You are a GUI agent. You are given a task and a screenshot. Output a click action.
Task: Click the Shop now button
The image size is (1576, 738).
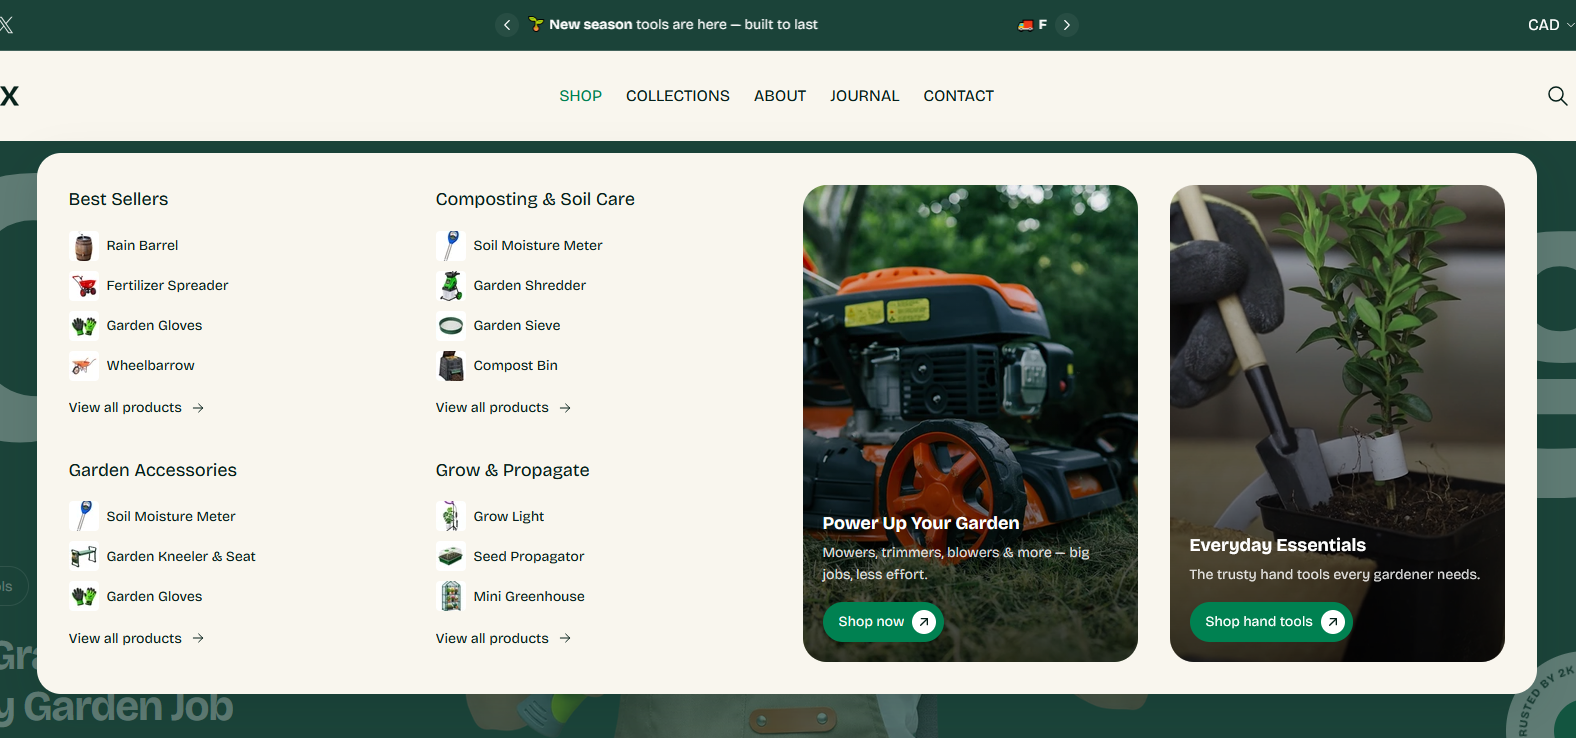click(883, 622)
